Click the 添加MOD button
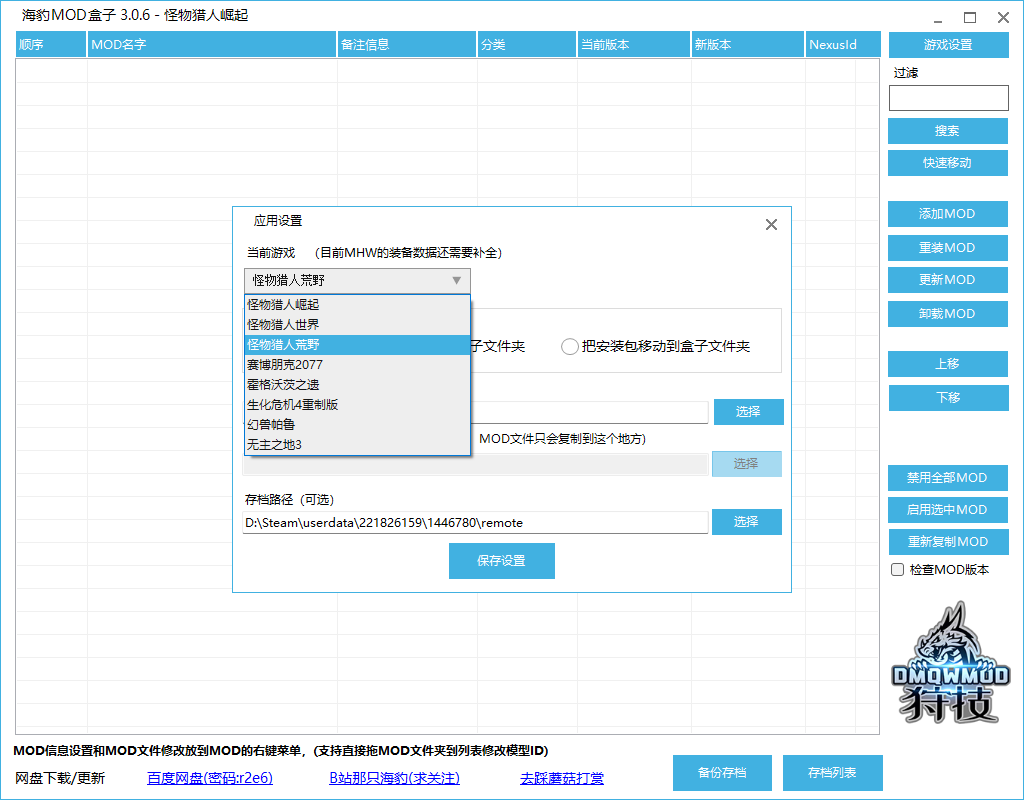1024x800 pixels. coord(948,214)
